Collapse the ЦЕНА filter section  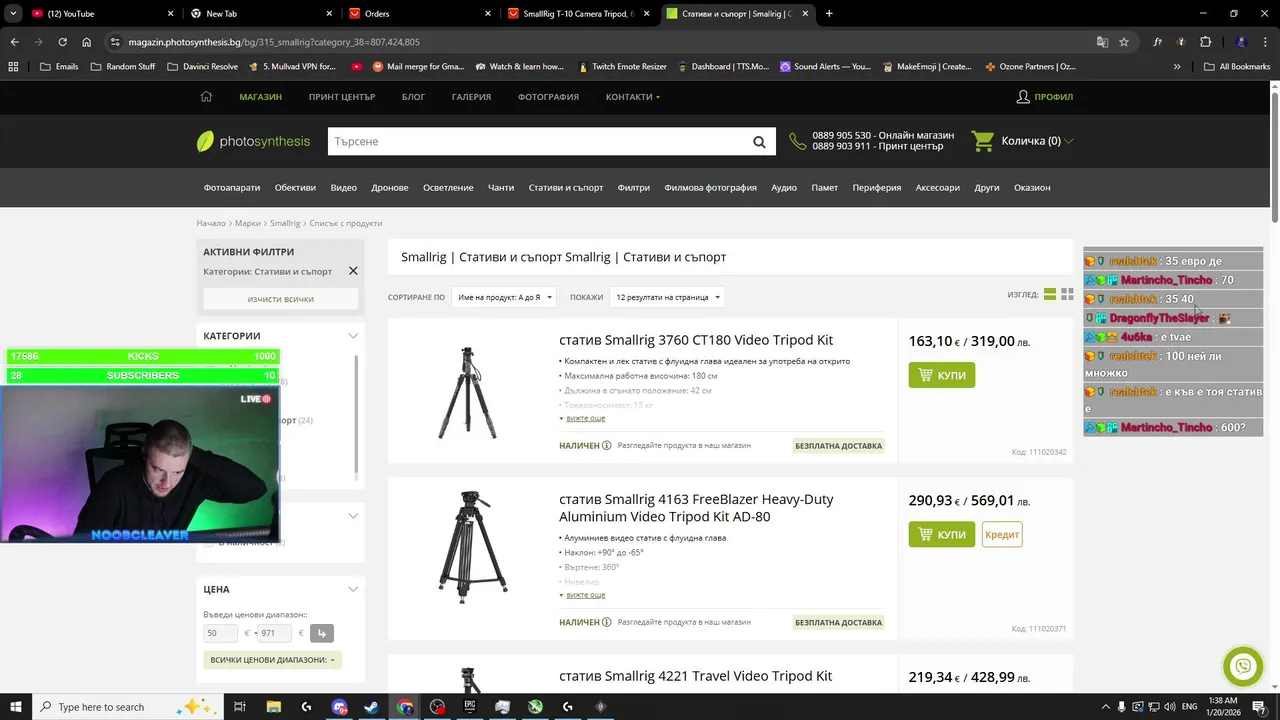point(353,589)
